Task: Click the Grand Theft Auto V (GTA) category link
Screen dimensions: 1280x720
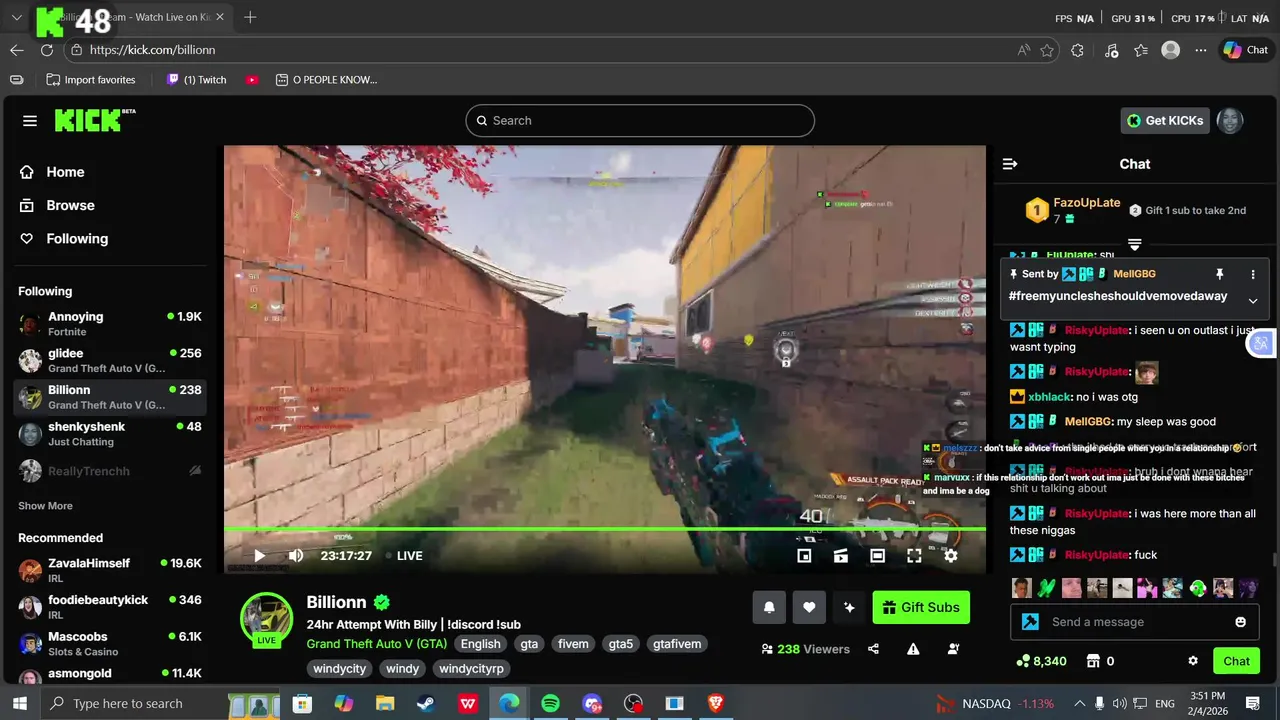Action: pyautogui.click(x=377, y=644)
